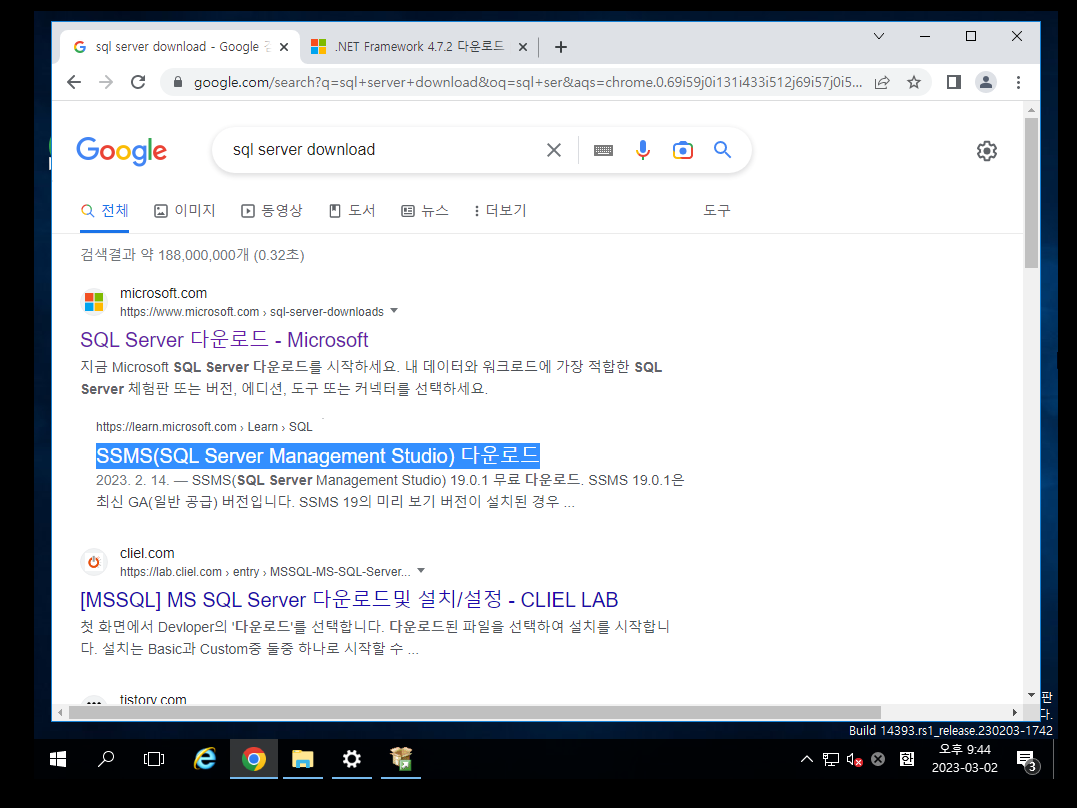Image resolution: width=1077 pixels, height=808 pixels.
Task: Go forward to the next page
Action: (106, 82)
